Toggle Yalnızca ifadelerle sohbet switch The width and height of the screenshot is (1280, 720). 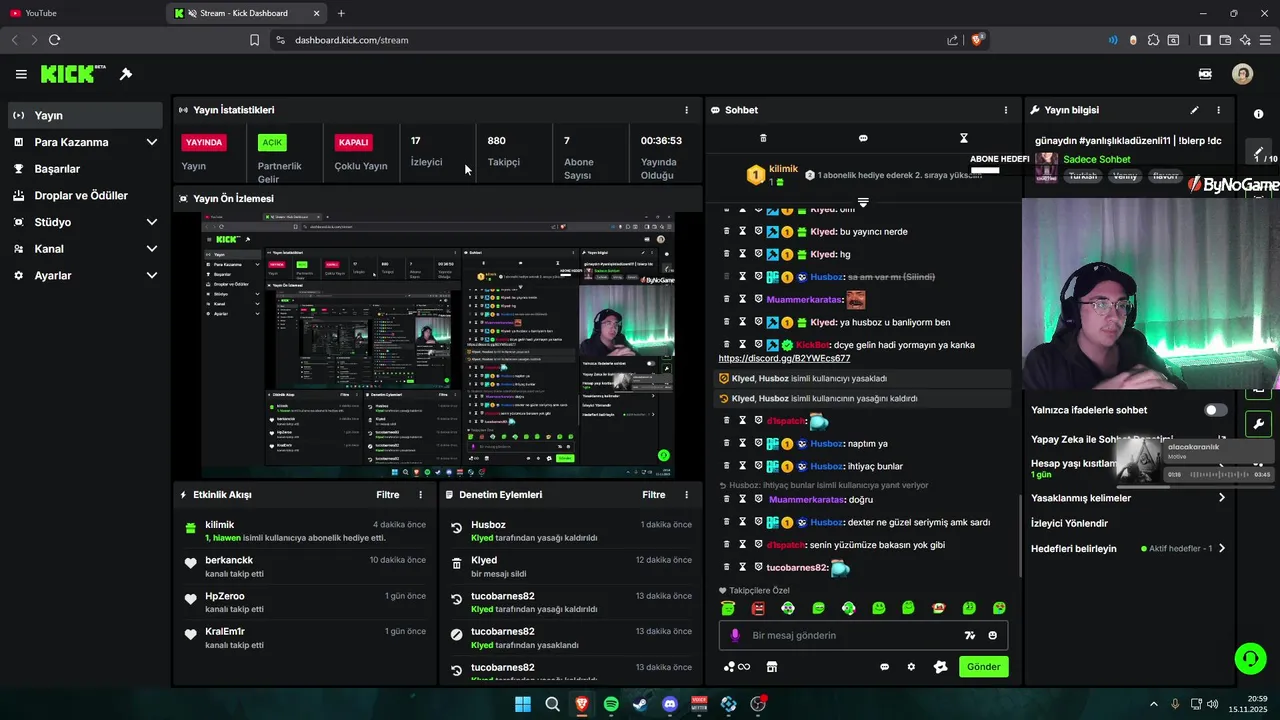point(1215,410)
